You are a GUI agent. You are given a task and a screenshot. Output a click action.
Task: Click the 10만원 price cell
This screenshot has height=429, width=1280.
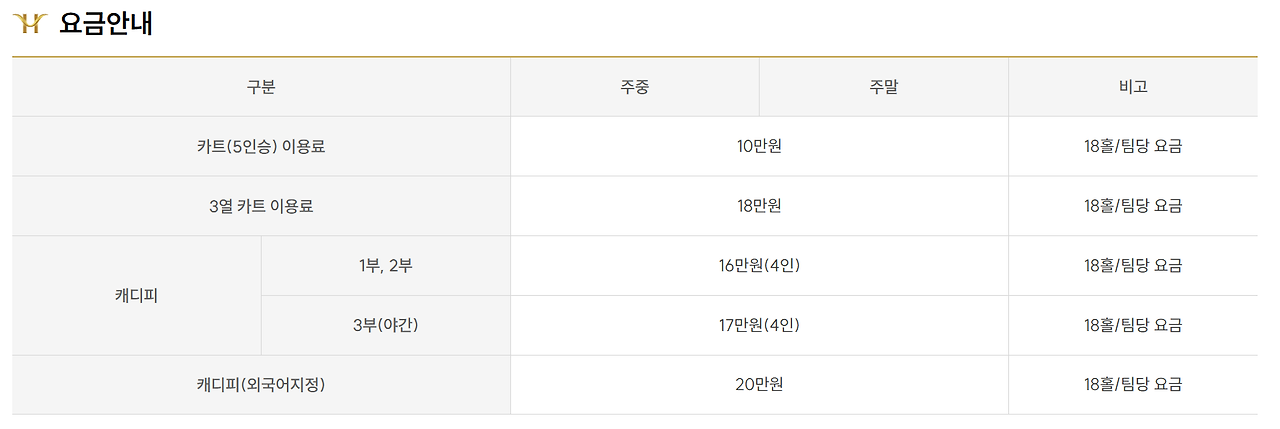(x=759, y=147)
